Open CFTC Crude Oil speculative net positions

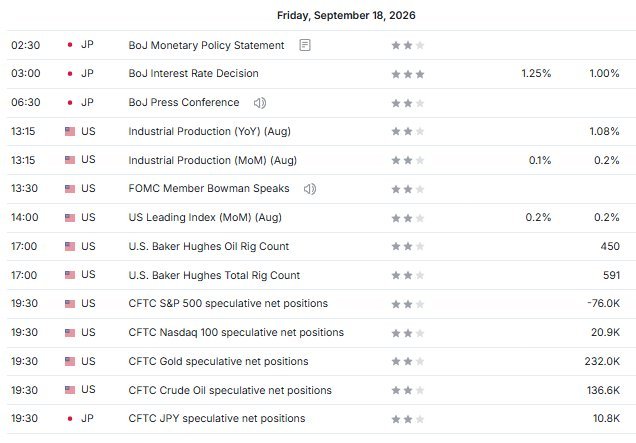(x=230, y=390)
